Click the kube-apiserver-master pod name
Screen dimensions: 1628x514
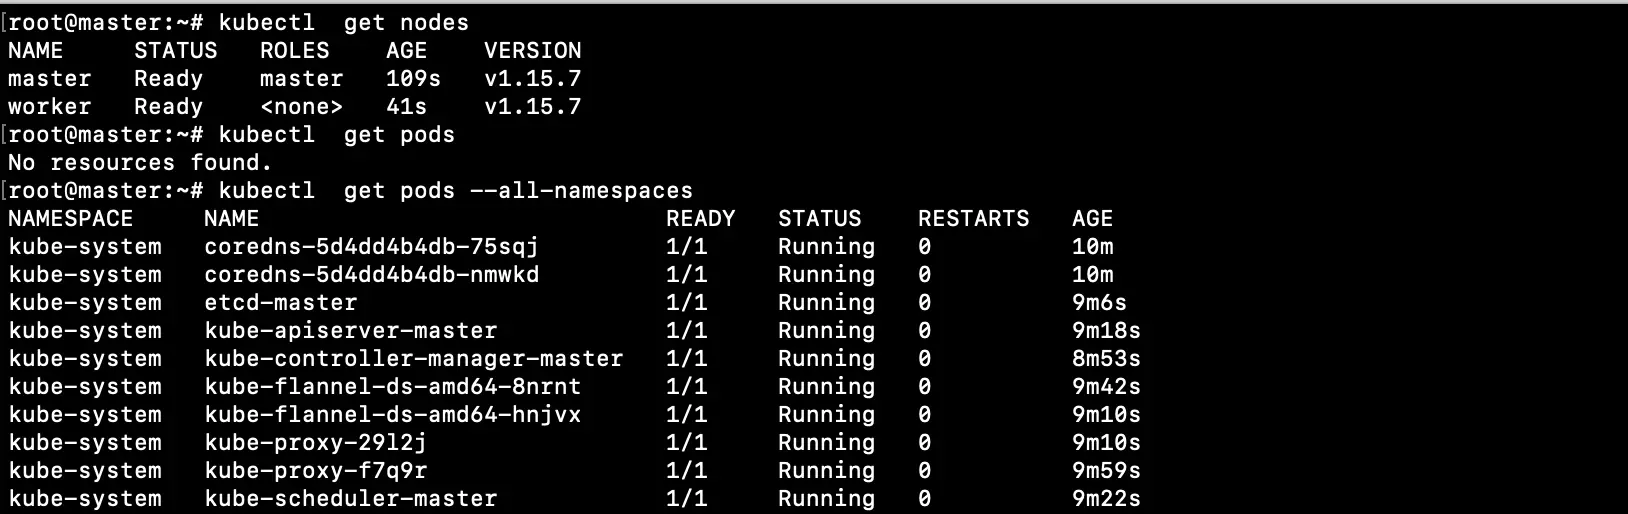[350, 330]
